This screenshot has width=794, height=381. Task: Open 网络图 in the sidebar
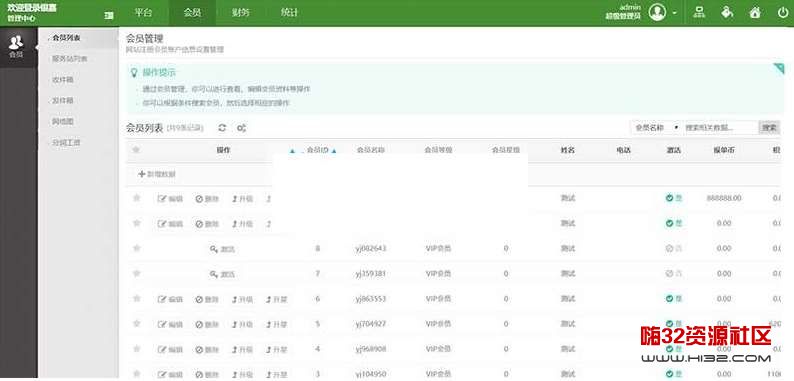point(63,121)
